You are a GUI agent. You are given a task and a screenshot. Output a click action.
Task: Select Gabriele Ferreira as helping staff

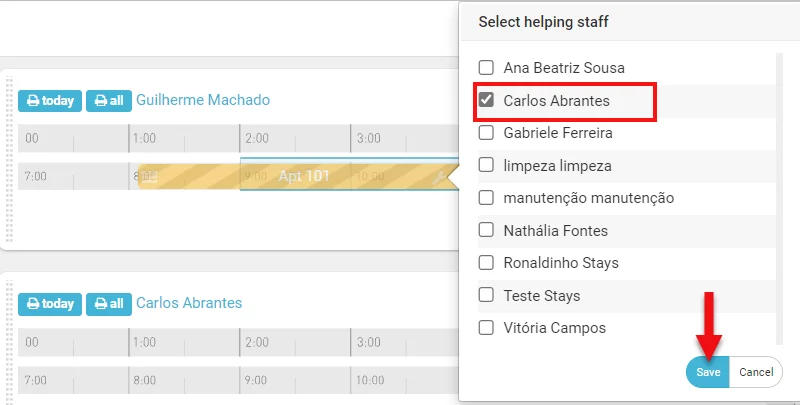(487, 132)
